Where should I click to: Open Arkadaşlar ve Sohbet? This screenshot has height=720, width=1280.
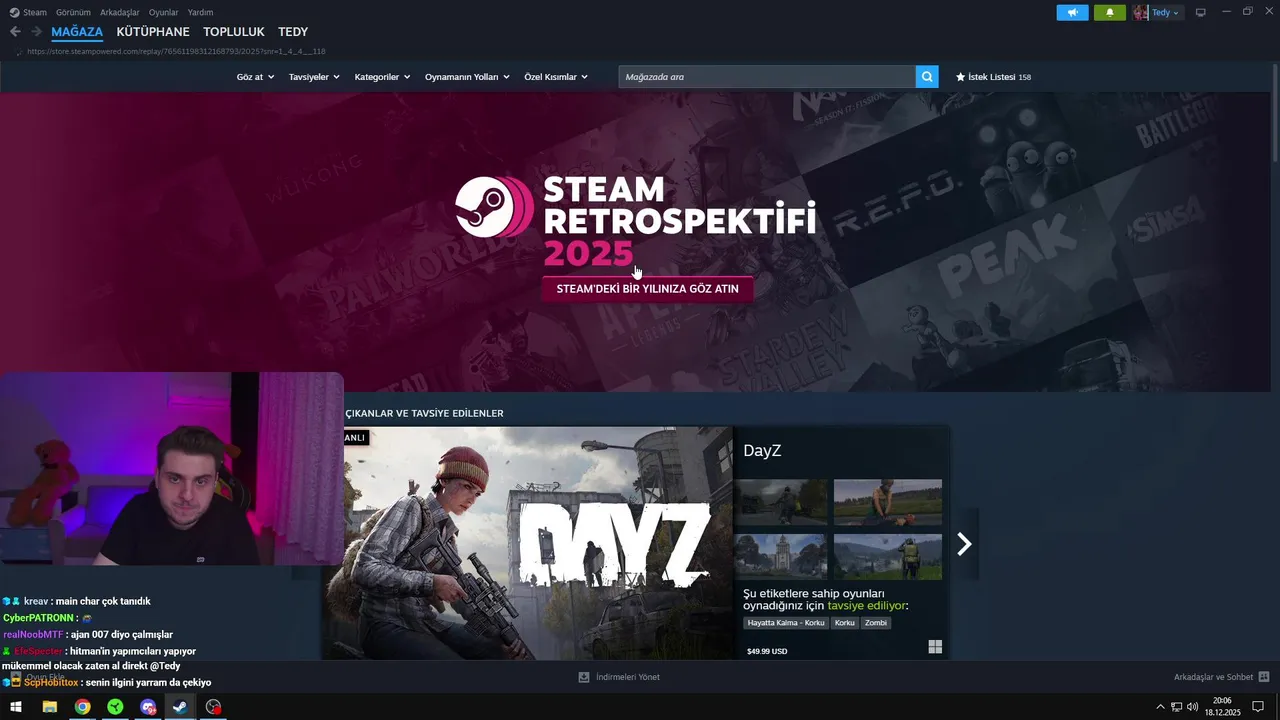point(1213,677)
